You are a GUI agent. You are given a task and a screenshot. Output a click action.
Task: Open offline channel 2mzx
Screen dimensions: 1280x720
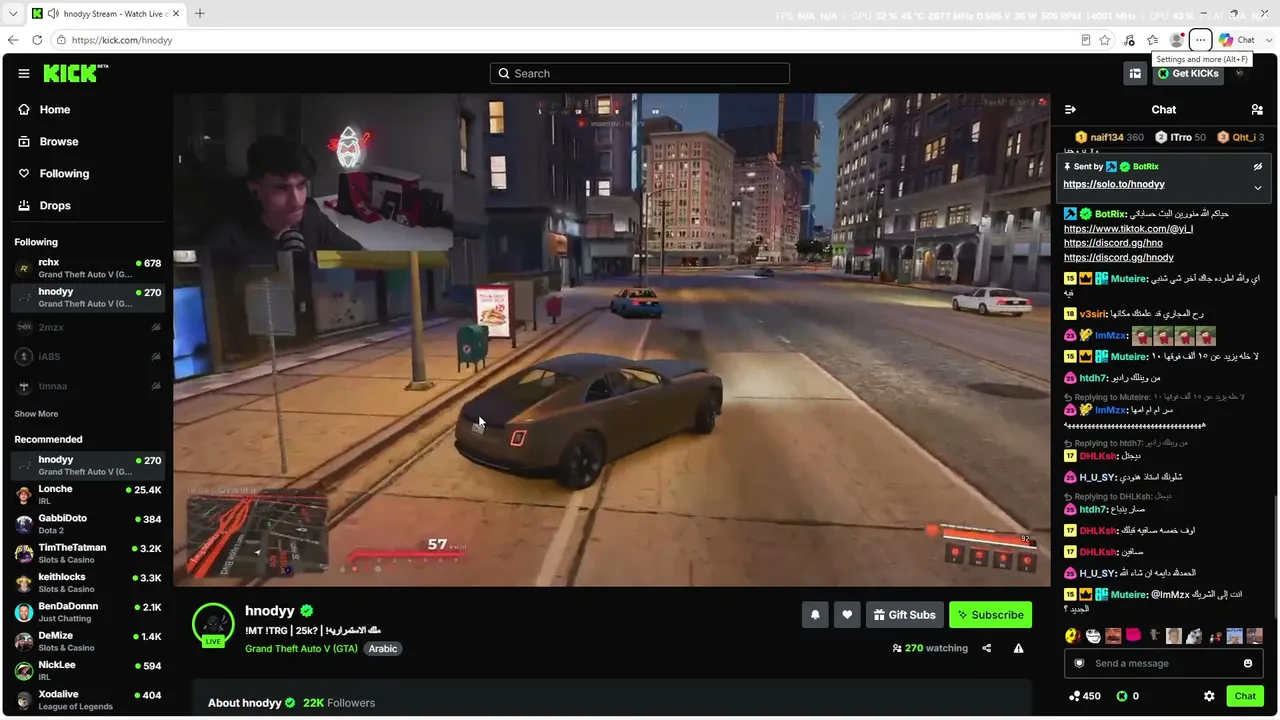[88, 327]
